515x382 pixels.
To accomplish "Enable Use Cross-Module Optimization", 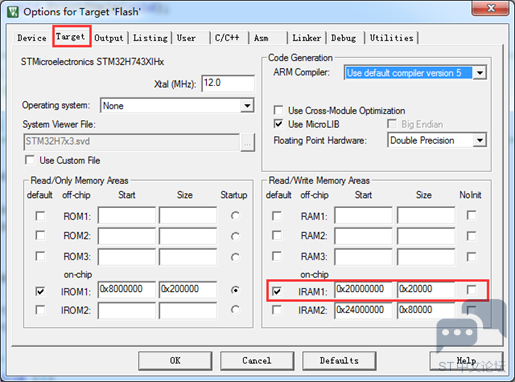I will pyautogui.click(x=278, y=110).
